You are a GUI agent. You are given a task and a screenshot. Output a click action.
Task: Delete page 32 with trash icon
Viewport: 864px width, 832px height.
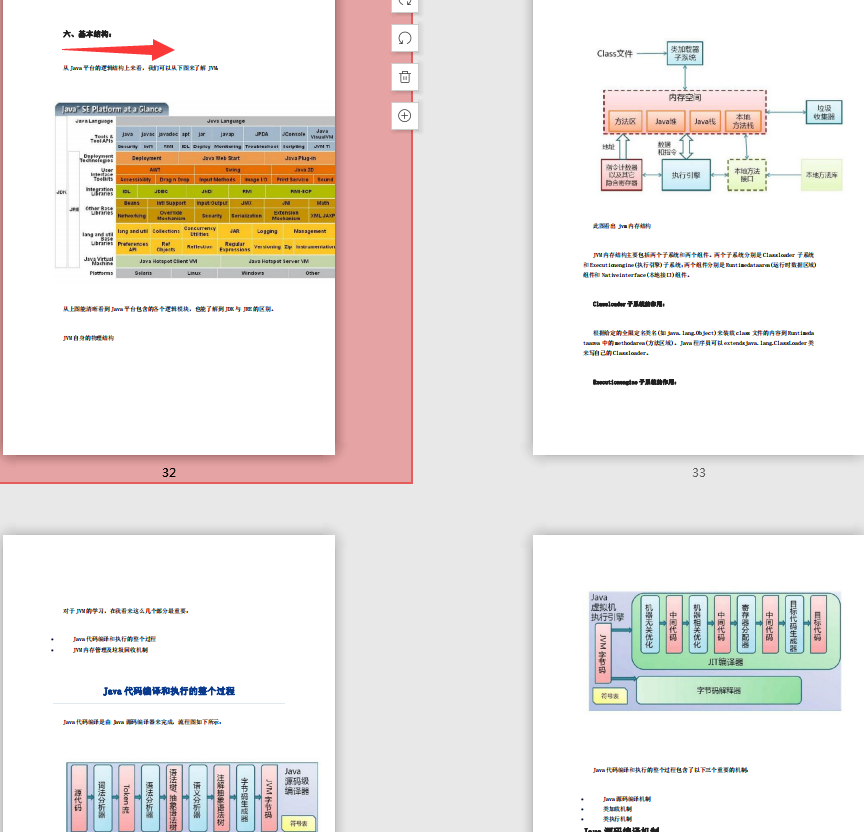click(x=404, y=77)
